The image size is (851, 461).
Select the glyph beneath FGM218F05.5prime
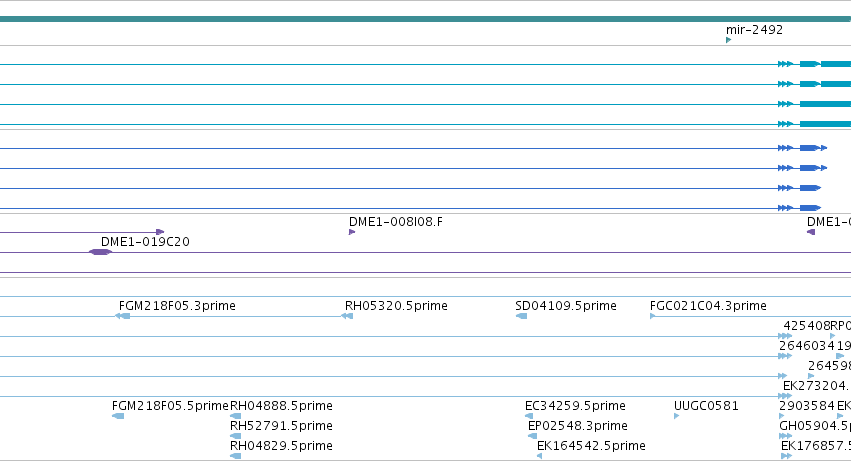point(118,416)
